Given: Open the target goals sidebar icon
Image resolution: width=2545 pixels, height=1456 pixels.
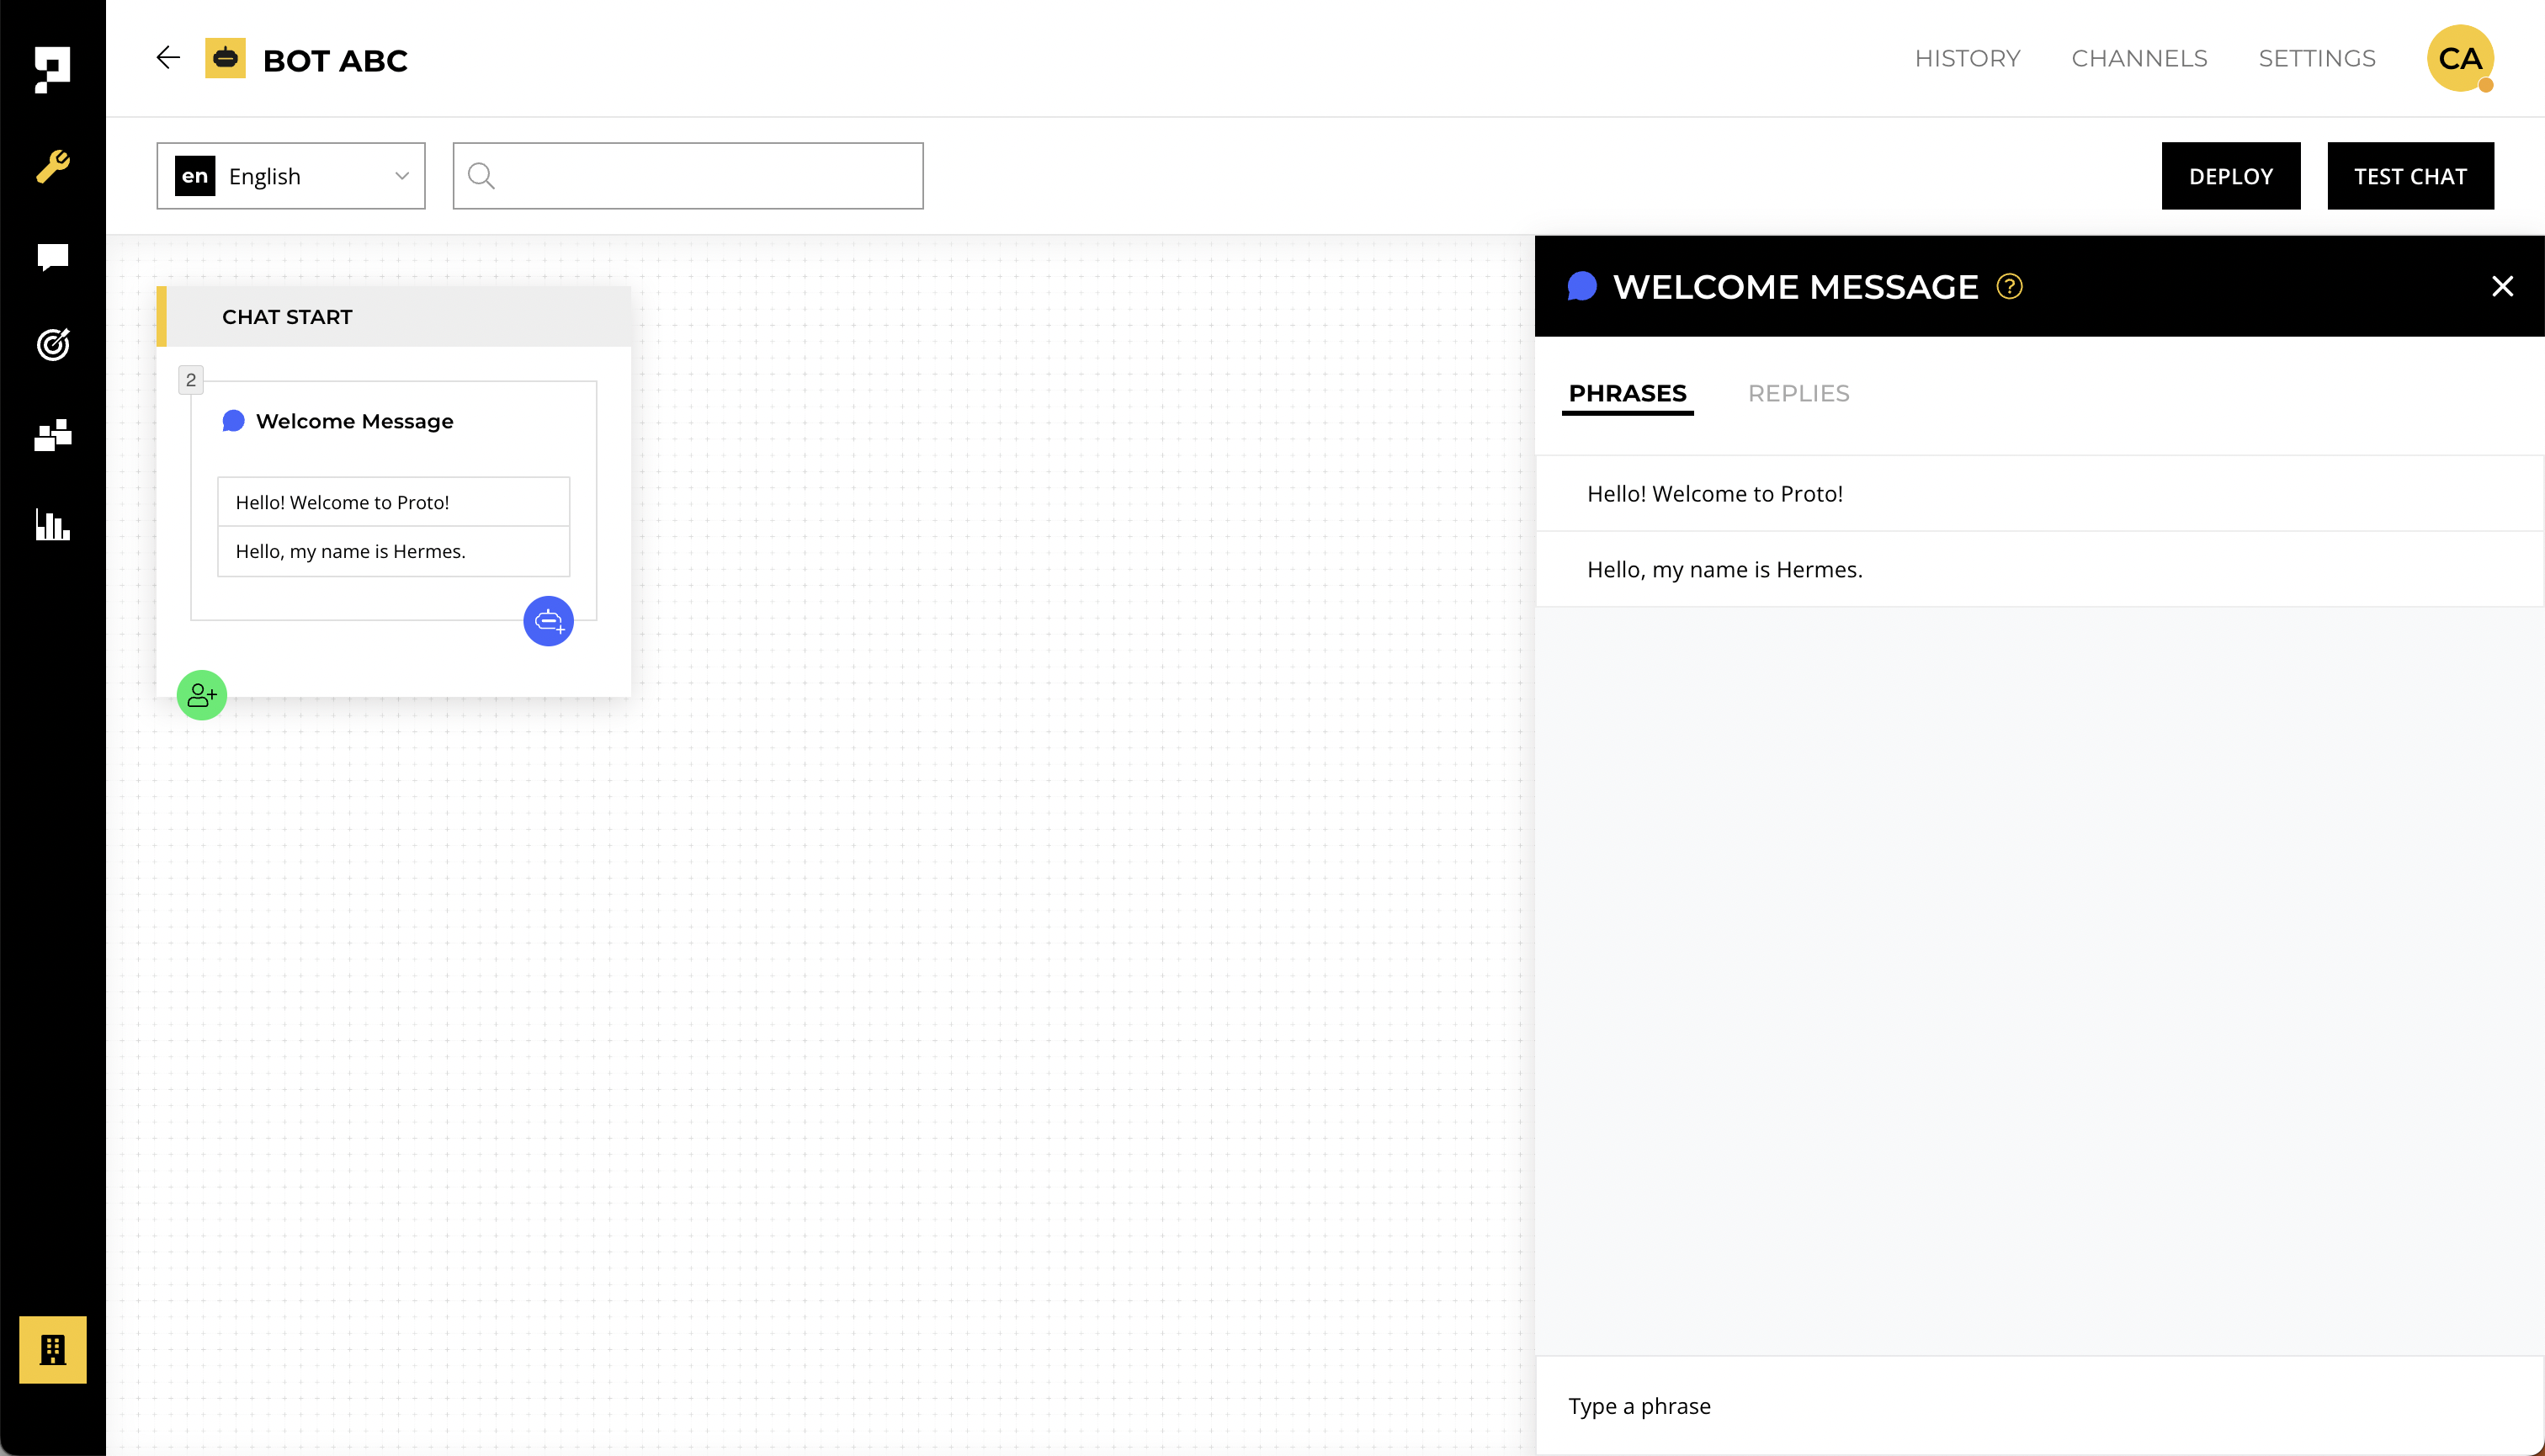Looking at the screenshot, I should [x=52, y=345].
